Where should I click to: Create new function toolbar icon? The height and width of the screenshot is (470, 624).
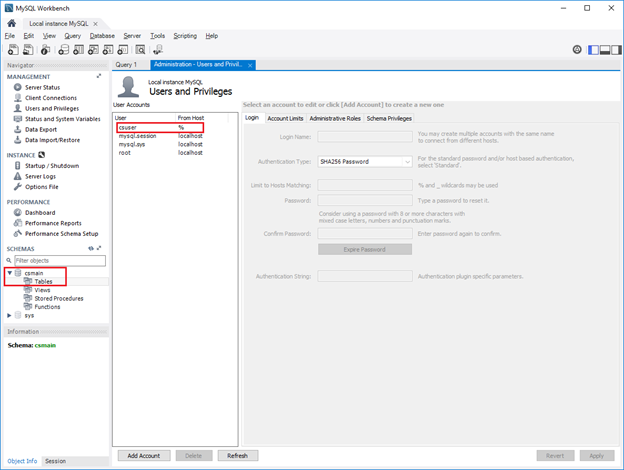tap(123, 50)
